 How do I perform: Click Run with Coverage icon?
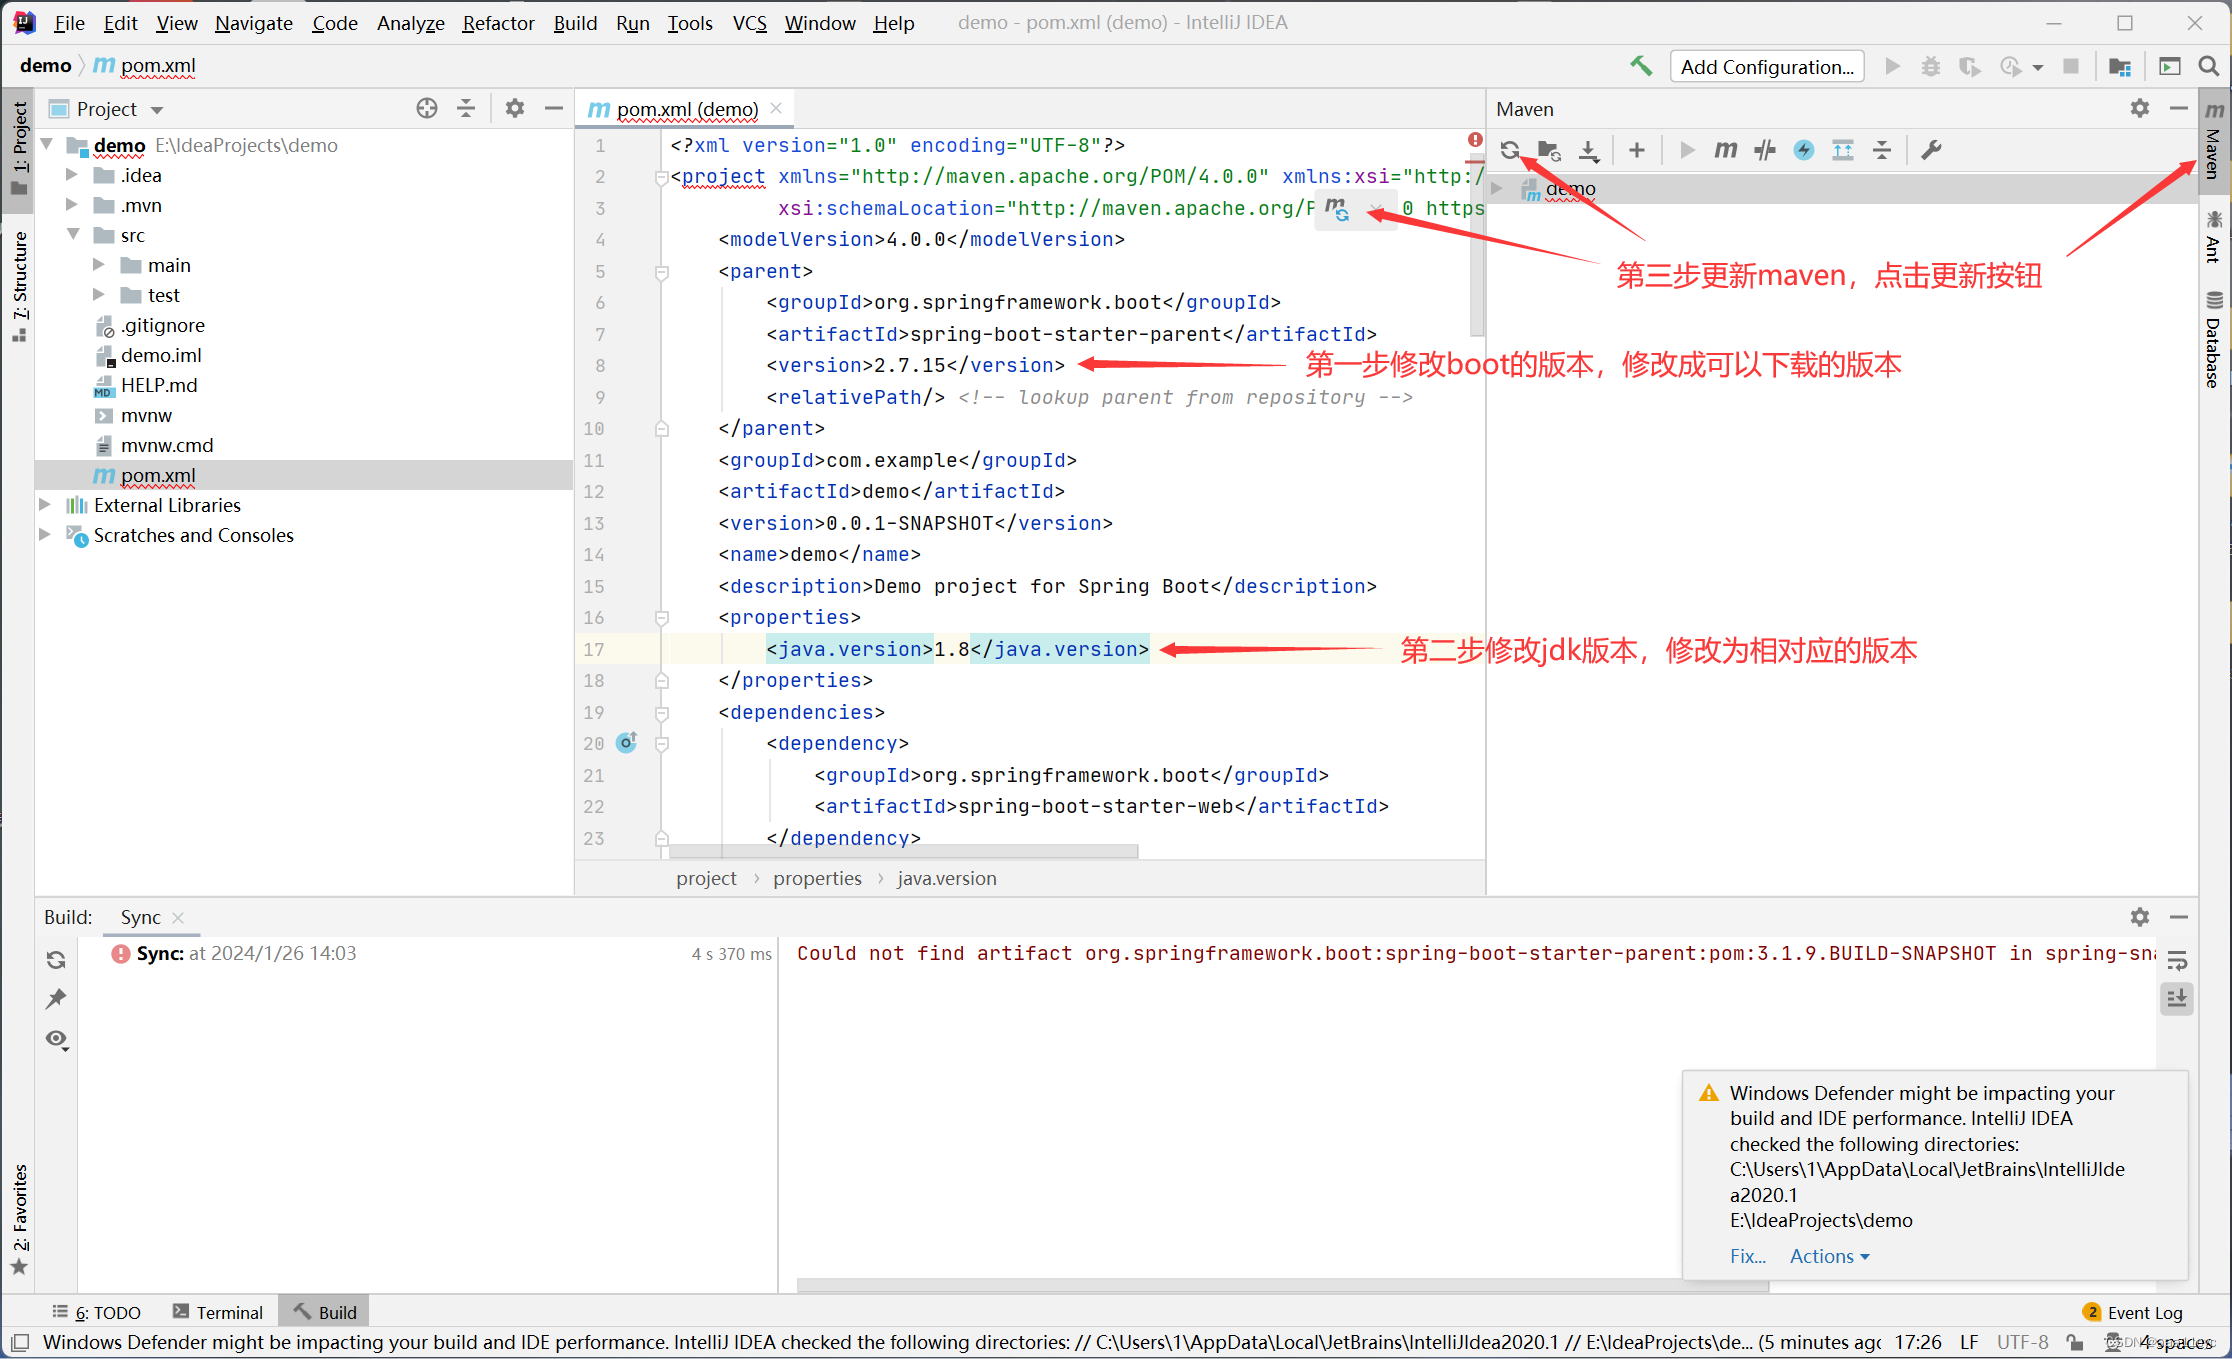click(1970, 66)
